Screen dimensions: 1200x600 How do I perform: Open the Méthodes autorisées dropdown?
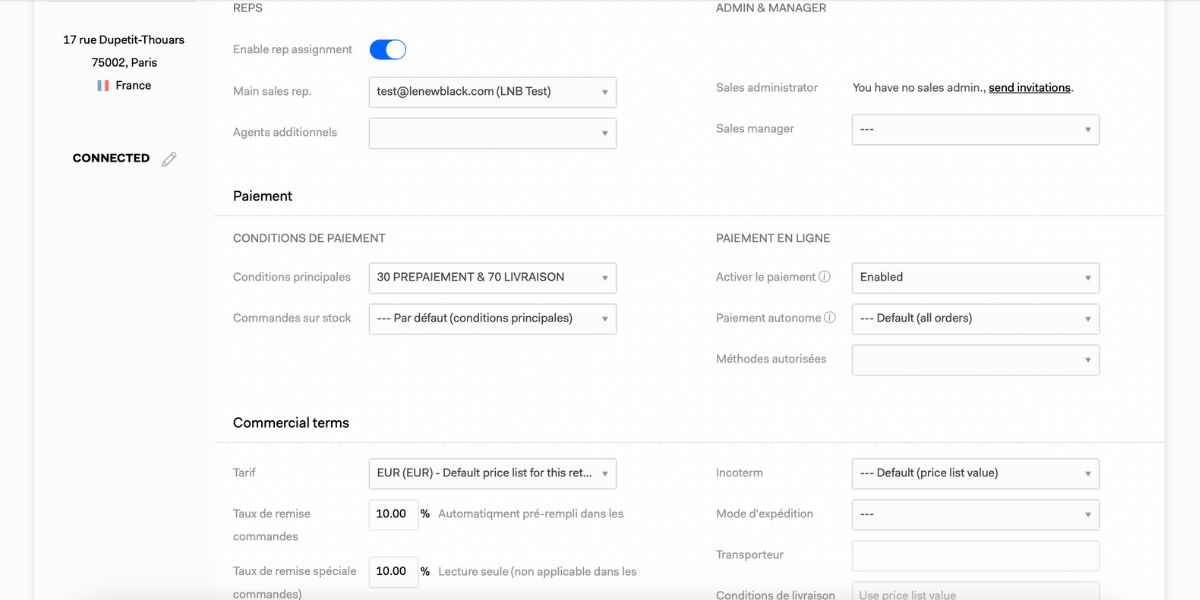pos(976,359)
